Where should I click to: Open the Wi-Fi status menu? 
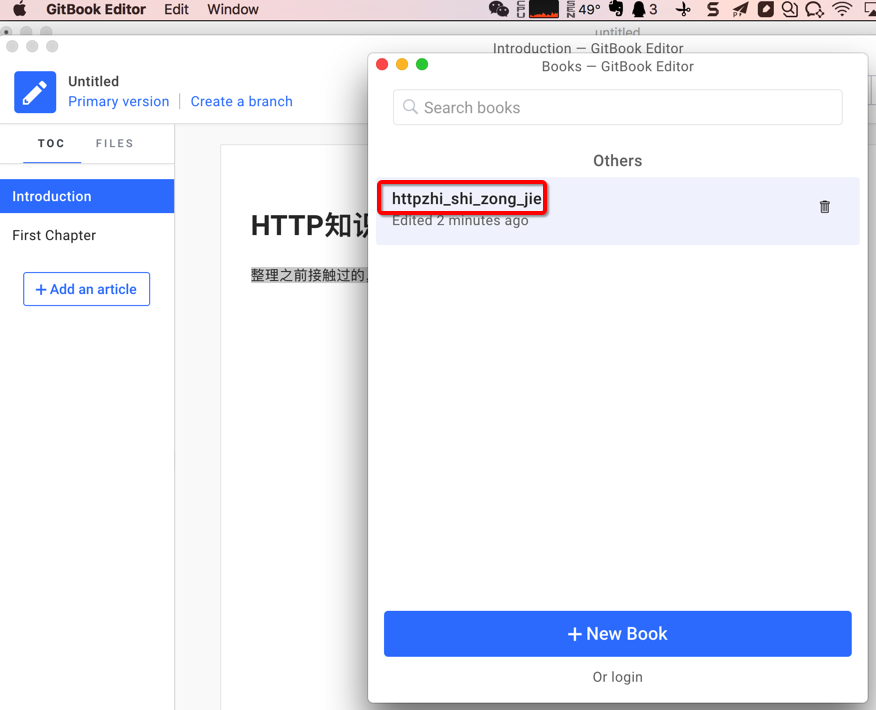point(842,9)
